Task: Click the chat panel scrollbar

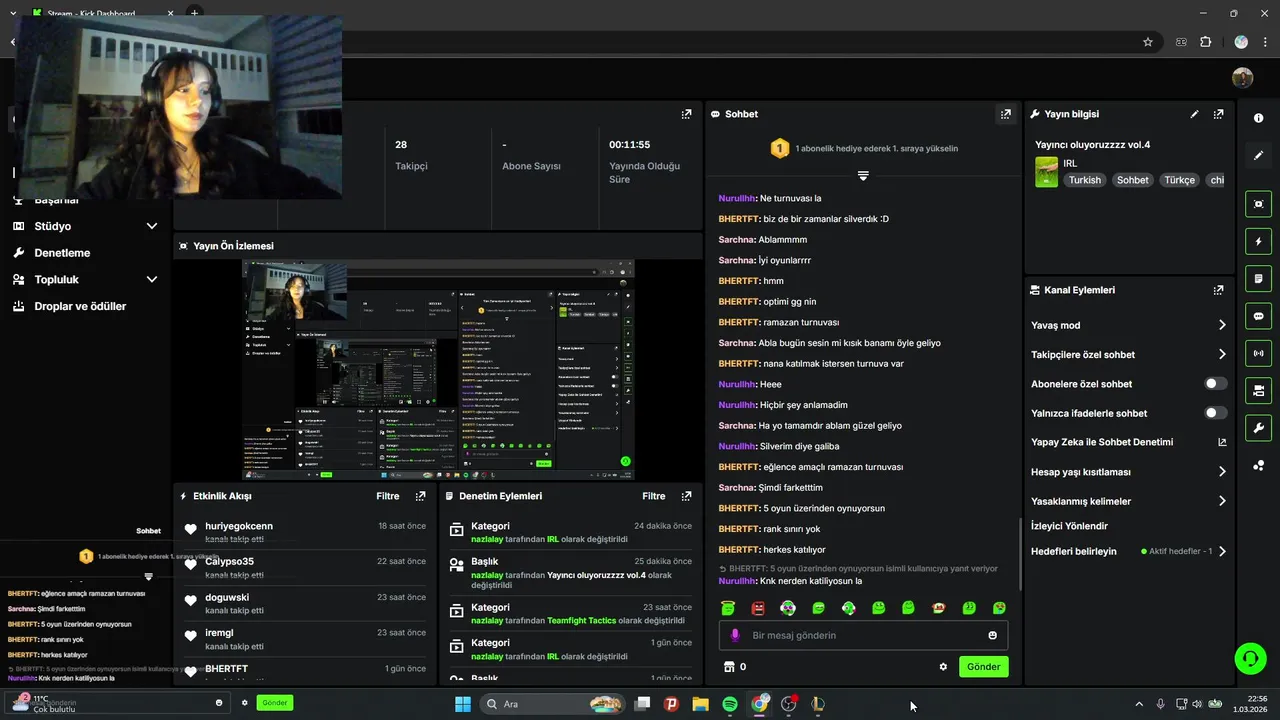Action: 1019,553
